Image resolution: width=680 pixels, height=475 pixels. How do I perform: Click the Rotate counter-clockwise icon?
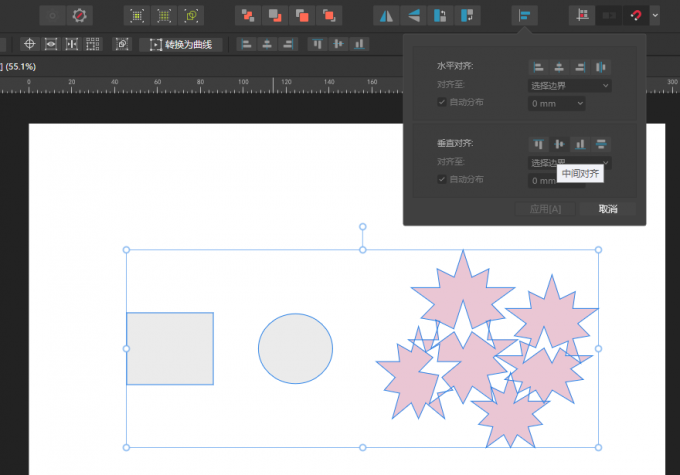tap(440, 16)
